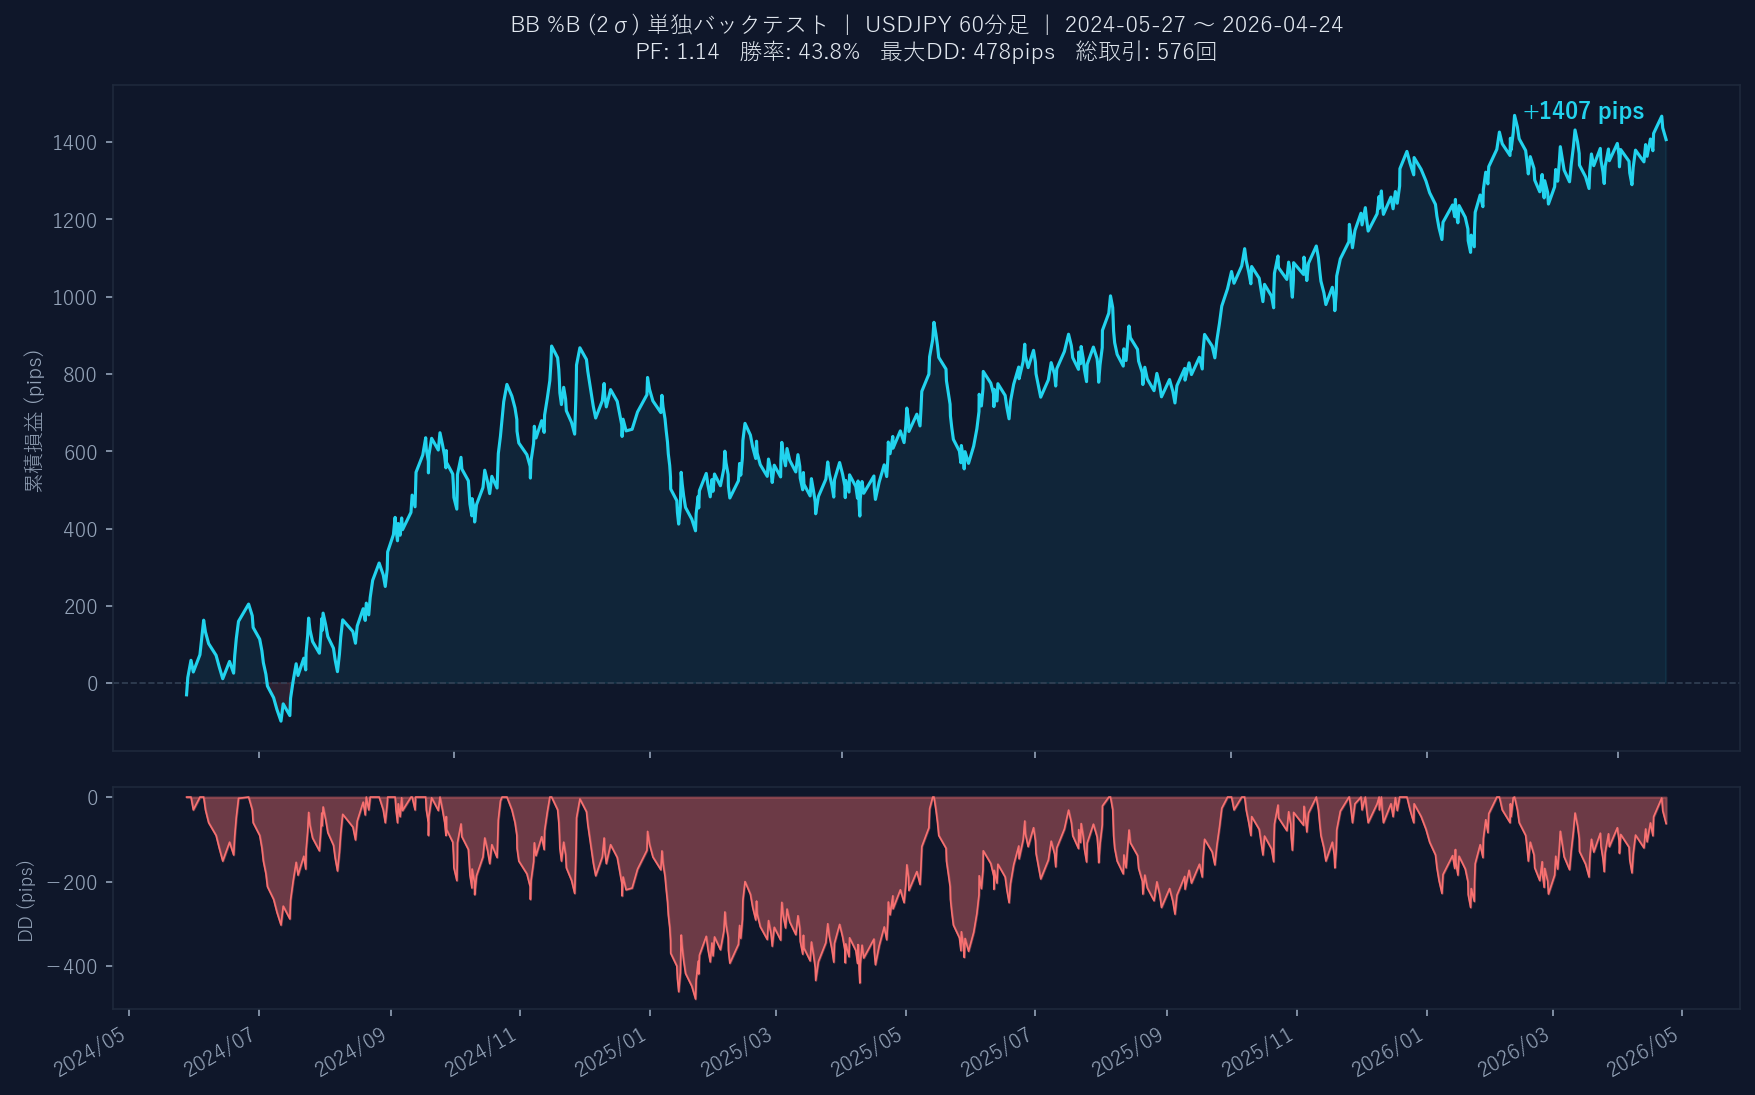Select the 2026/05 x-axis date label

pos(1643,1052)
